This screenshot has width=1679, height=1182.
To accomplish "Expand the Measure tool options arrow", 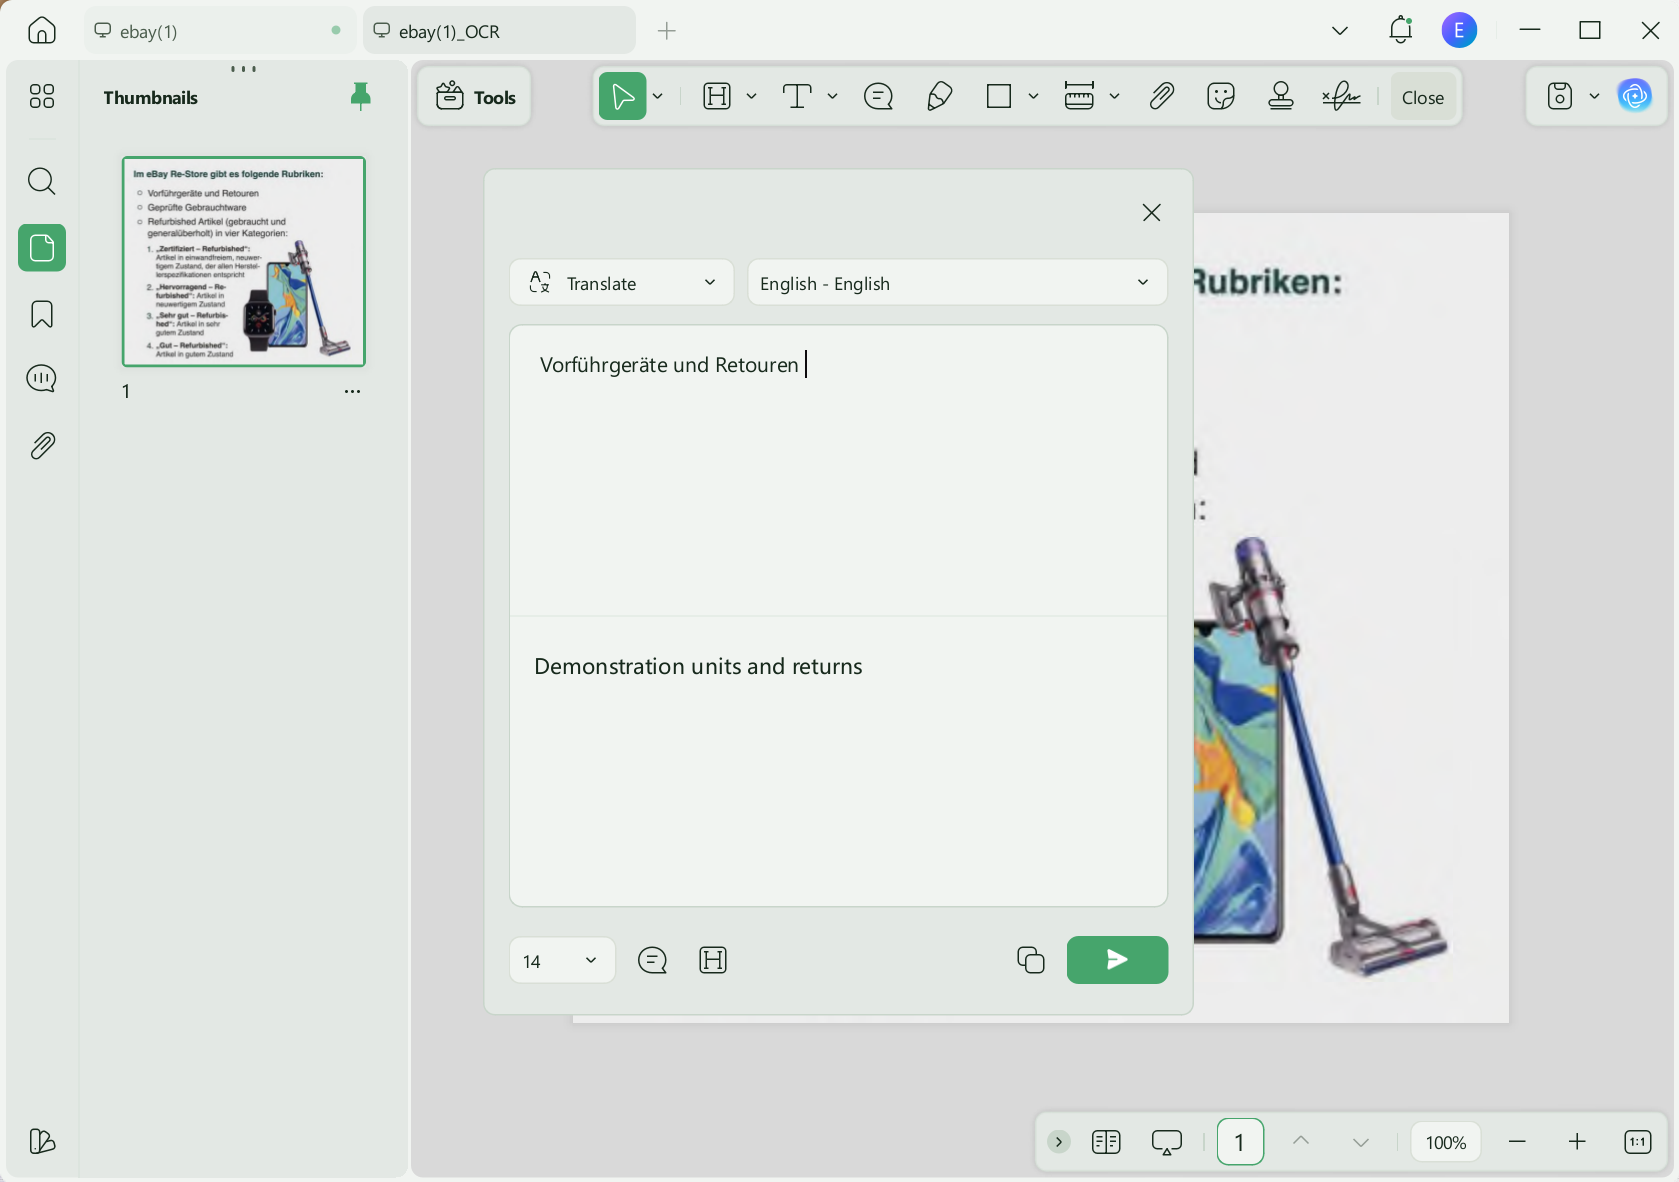I will [1114, 96].
